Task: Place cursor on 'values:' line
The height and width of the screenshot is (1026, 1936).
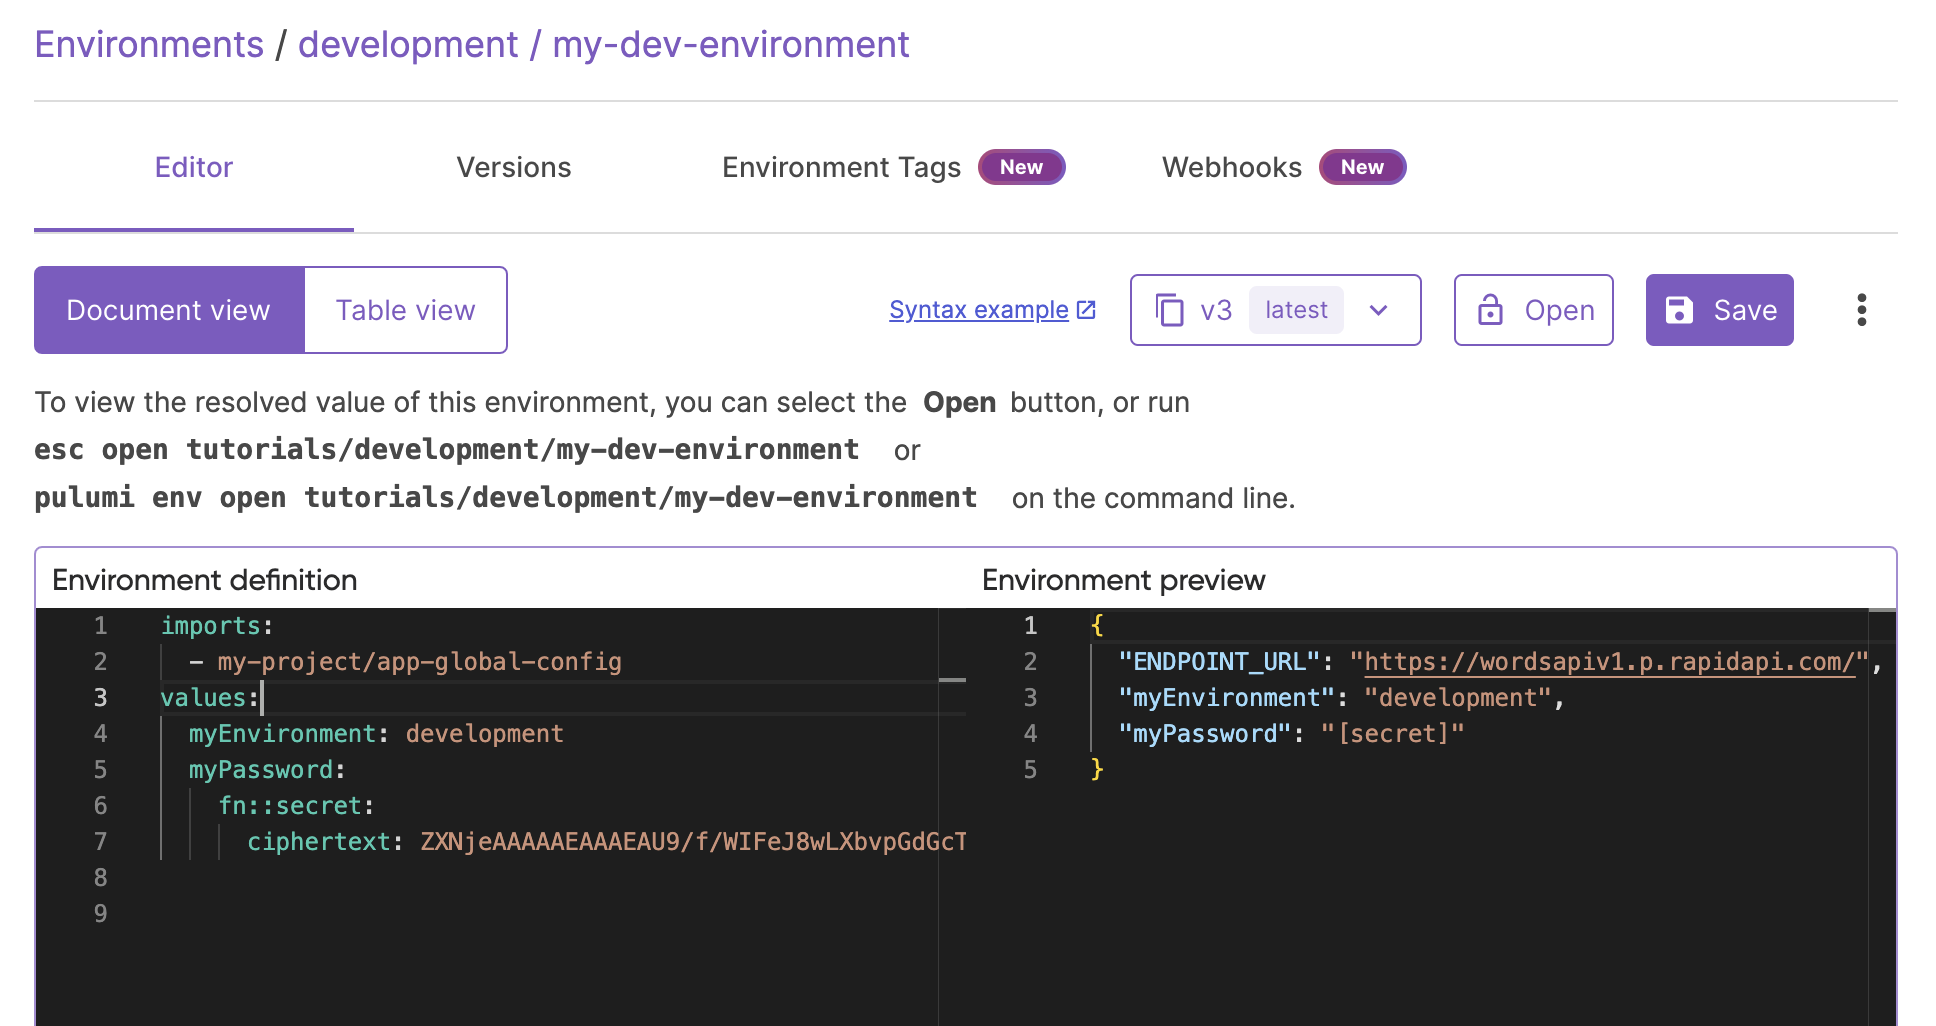Action: click(210, 698)
